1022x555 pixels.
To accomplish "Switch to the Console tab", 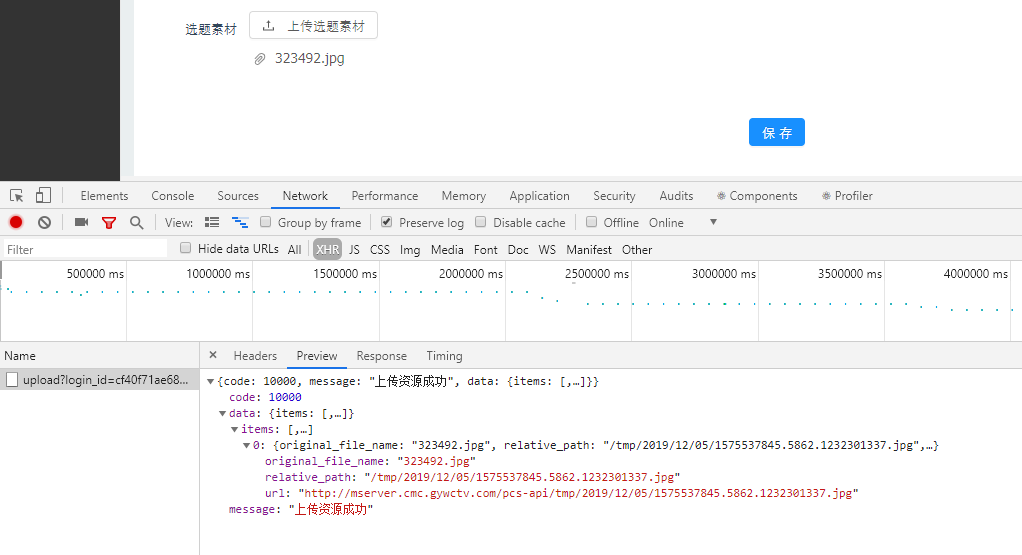I will [x=173, y=196].
